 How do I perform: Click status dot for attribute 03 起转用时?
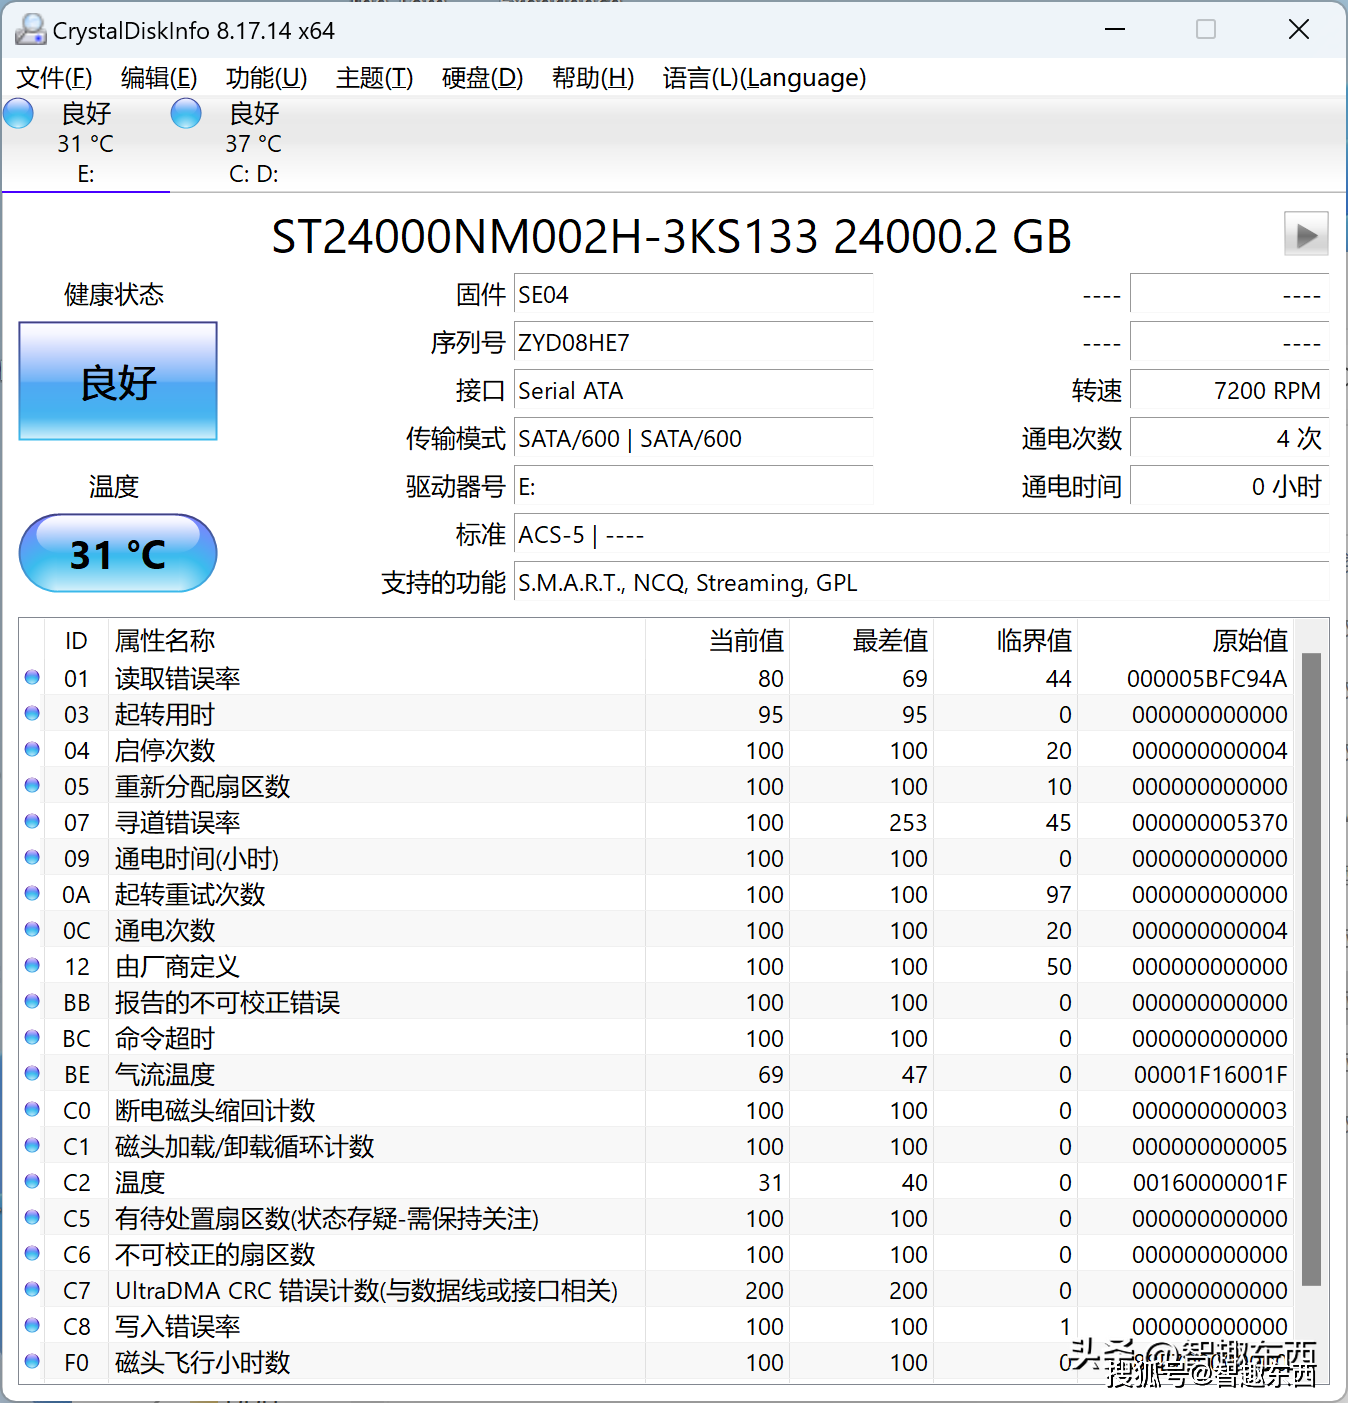(32, 714)
